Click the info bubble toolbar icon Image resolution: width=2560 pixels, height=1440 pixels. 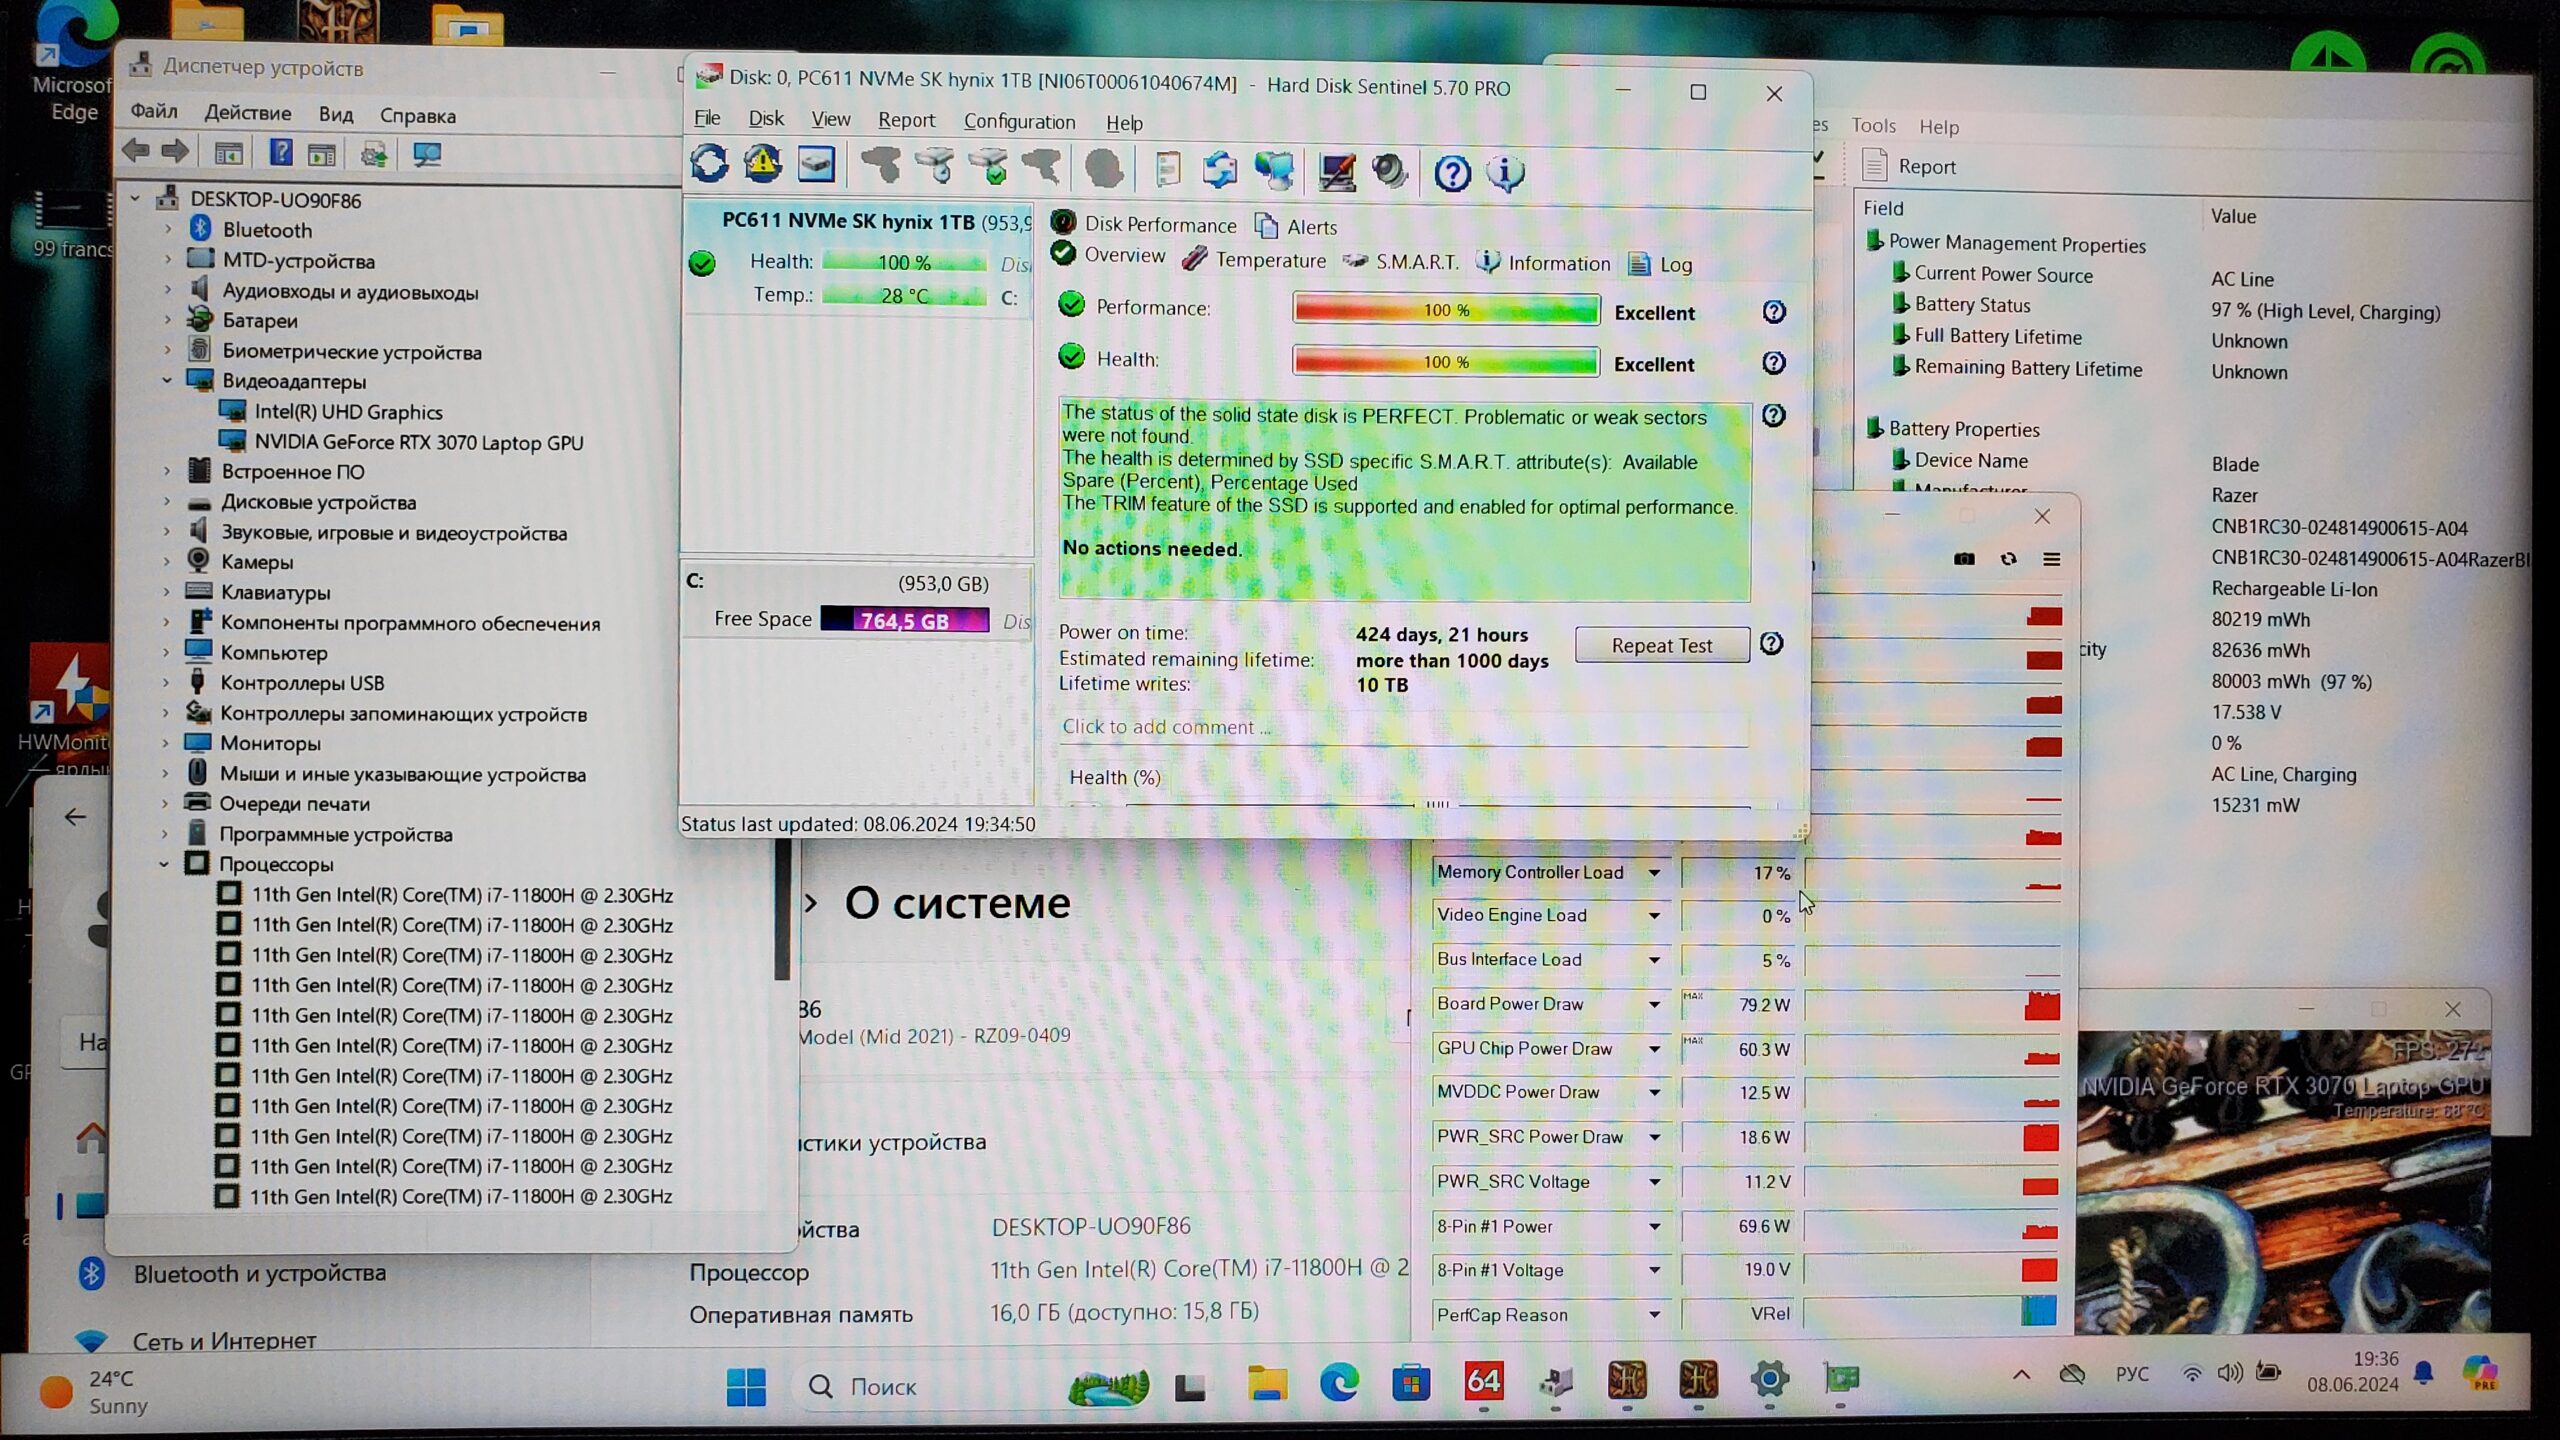coord(1505,173)
